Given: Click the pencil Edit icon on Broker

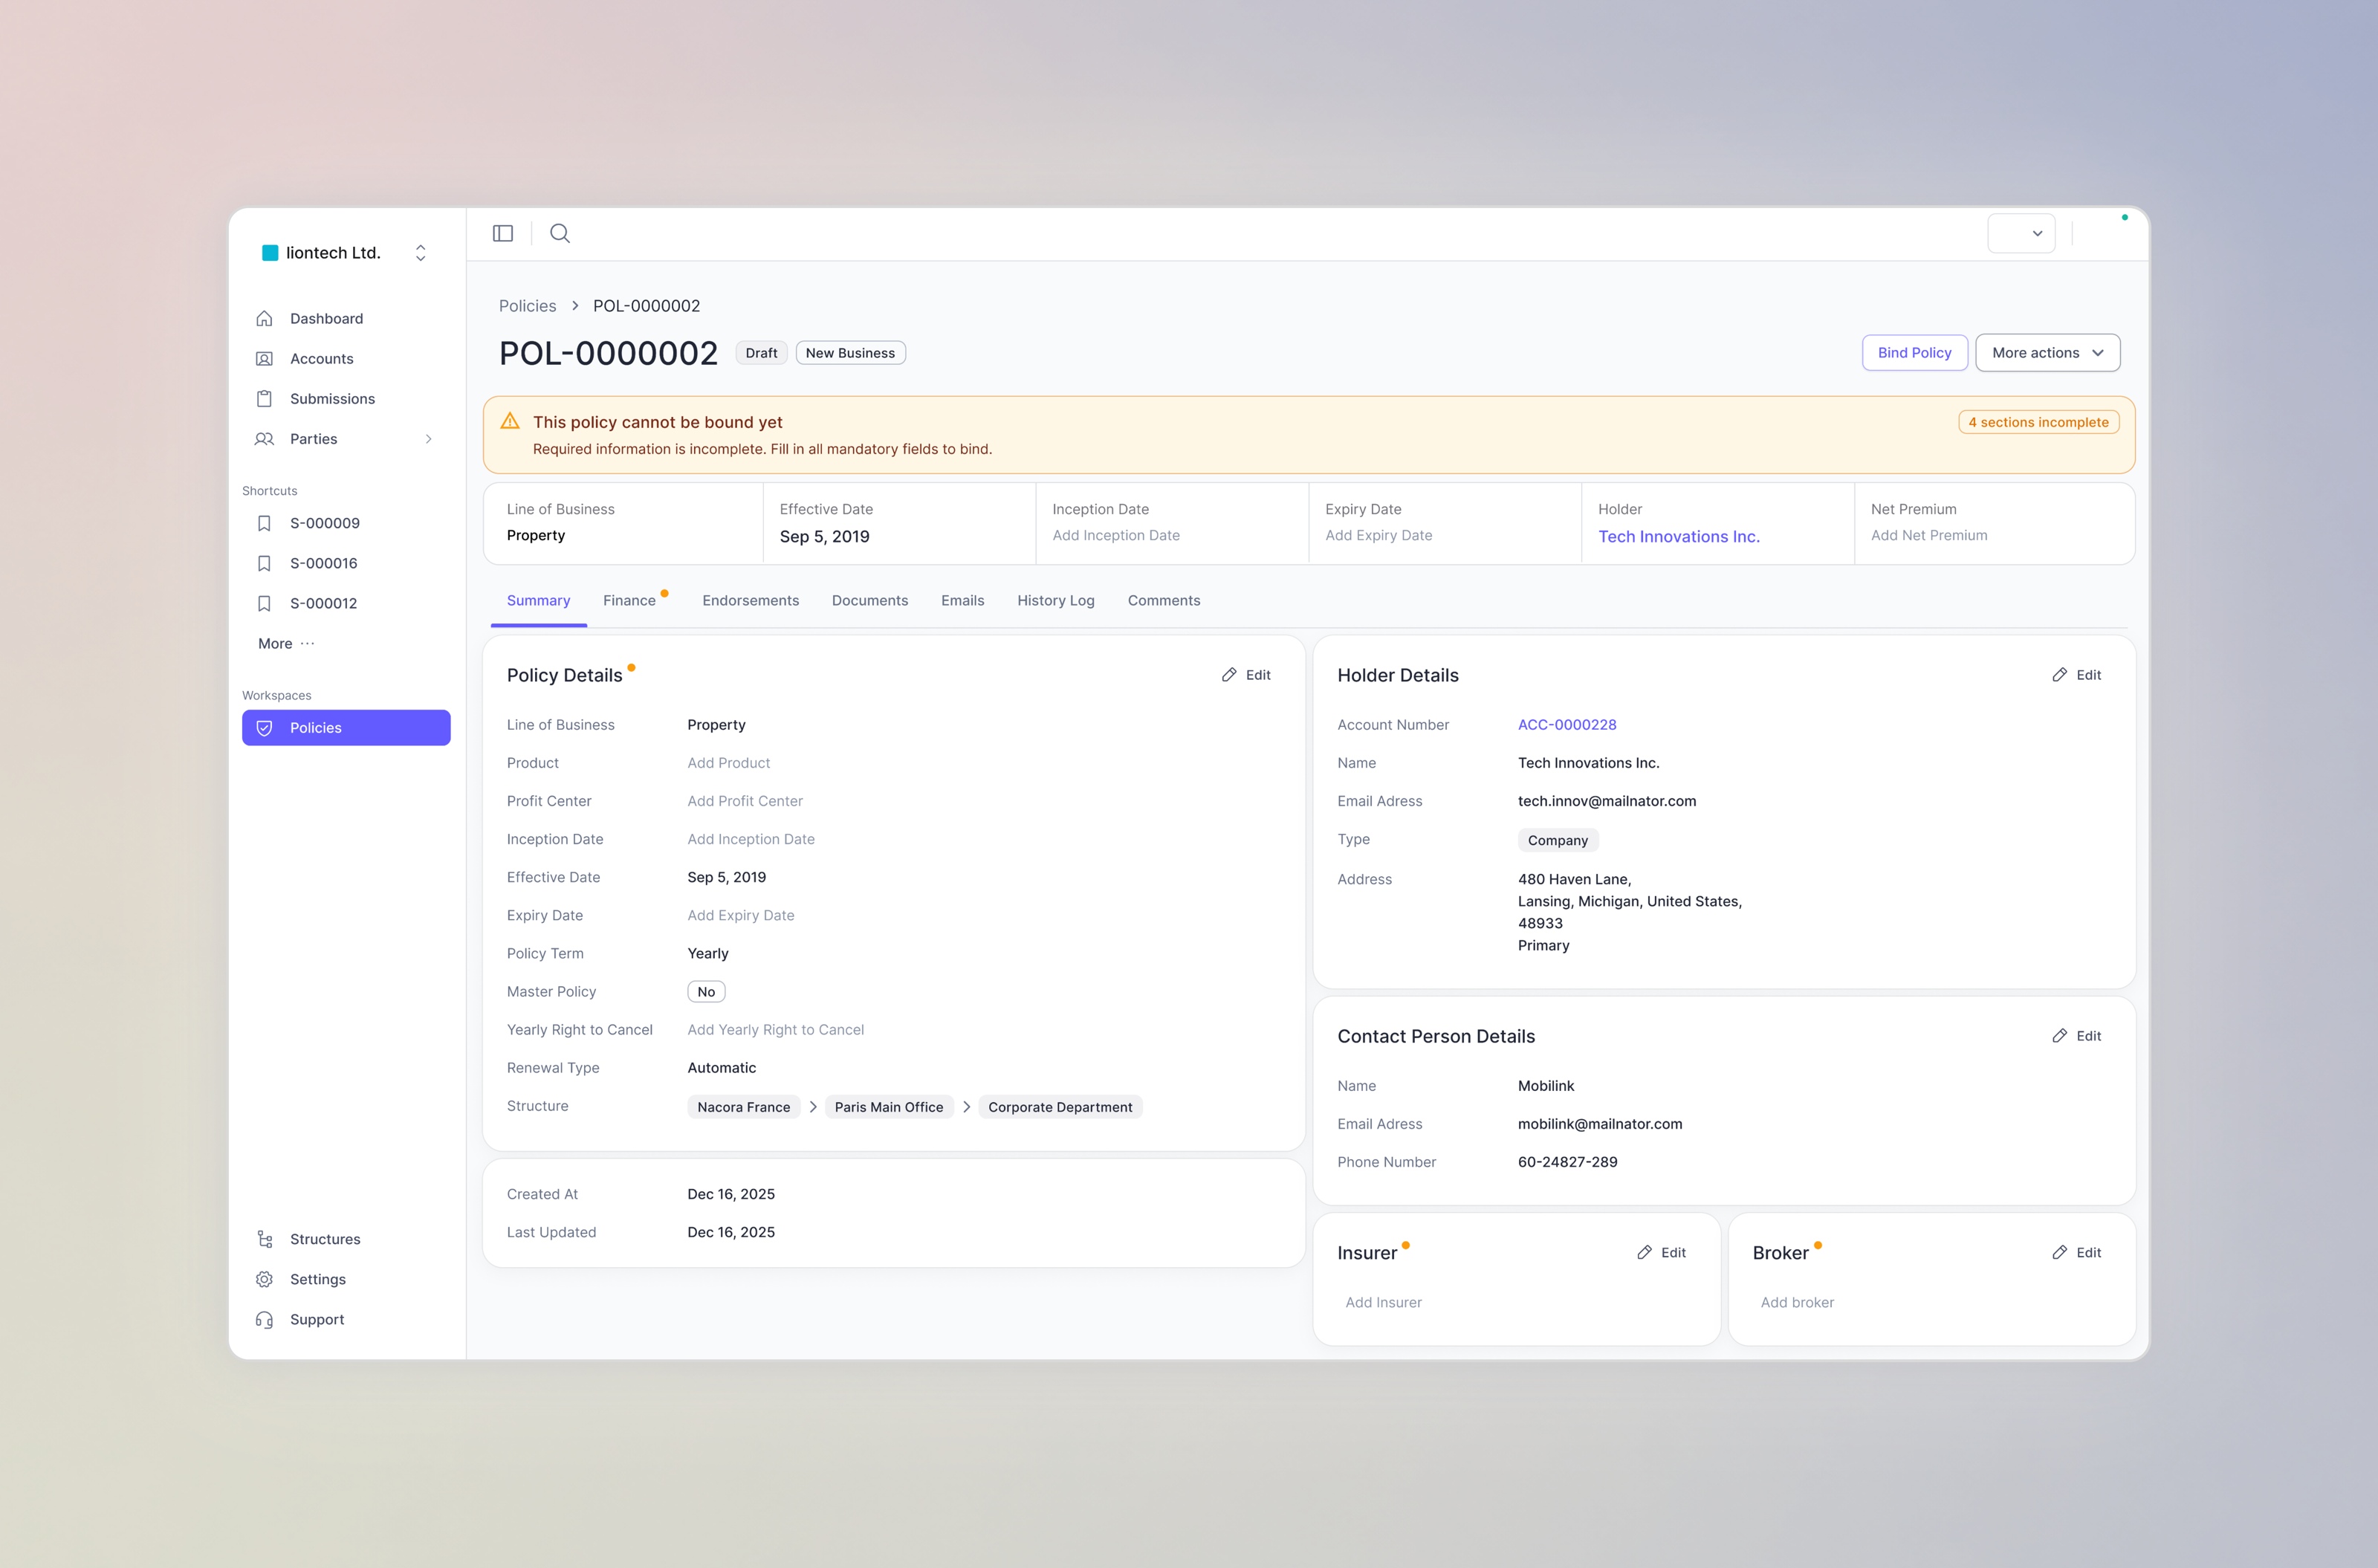Looking at the screenshot, I should 2060,1252.
